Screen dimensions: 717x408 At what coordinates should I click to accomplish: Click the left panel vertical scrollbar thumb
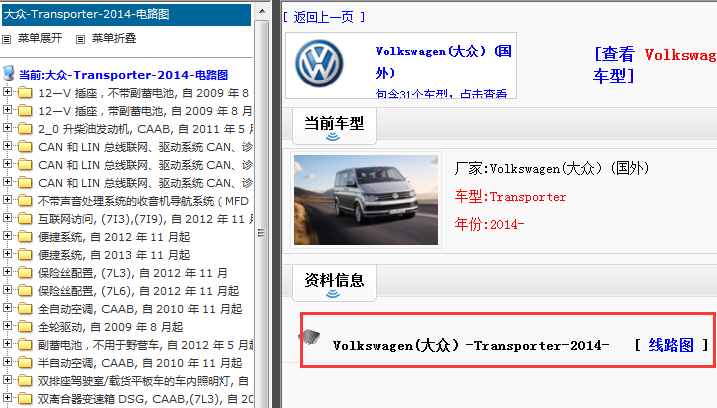click(x=262, y=232)
